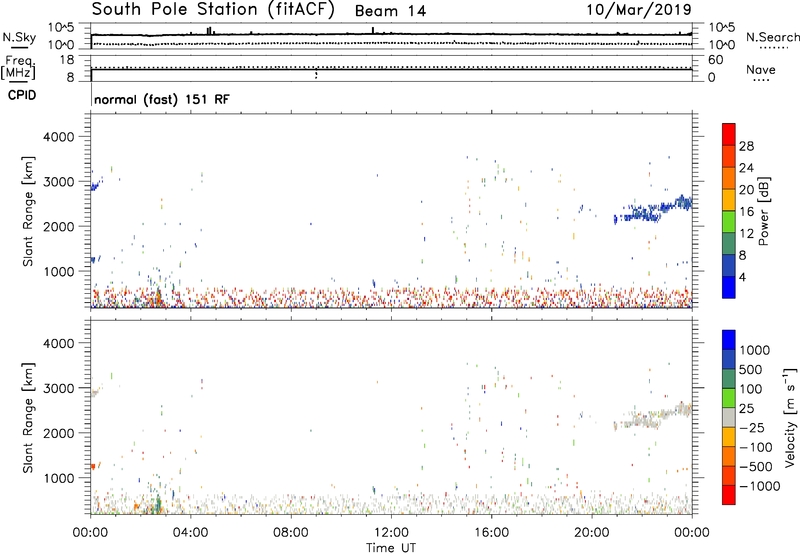
Task: Click the "Velocity [m s-1]" colorbar label
Action: (x=790, y=416)
